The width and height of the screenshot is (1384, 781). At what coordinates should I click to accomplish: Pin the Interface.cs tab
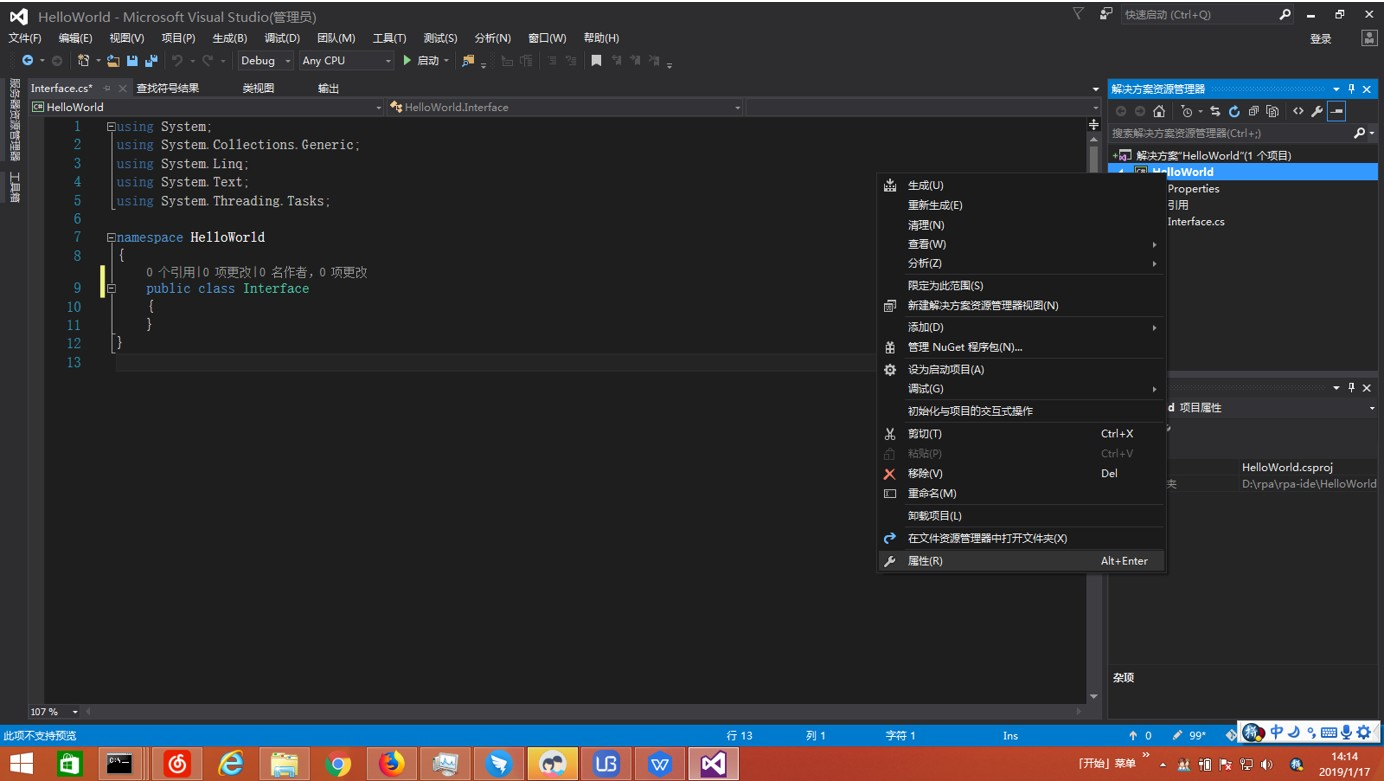click(107, 89)
